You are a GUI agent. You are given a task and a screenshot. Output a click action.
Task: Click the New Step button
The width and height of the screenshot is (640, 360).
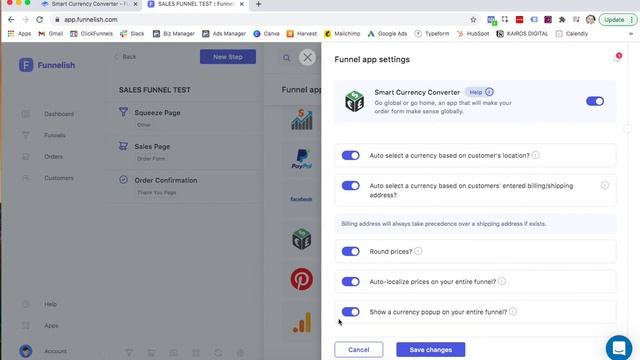(x=228, y=57)
